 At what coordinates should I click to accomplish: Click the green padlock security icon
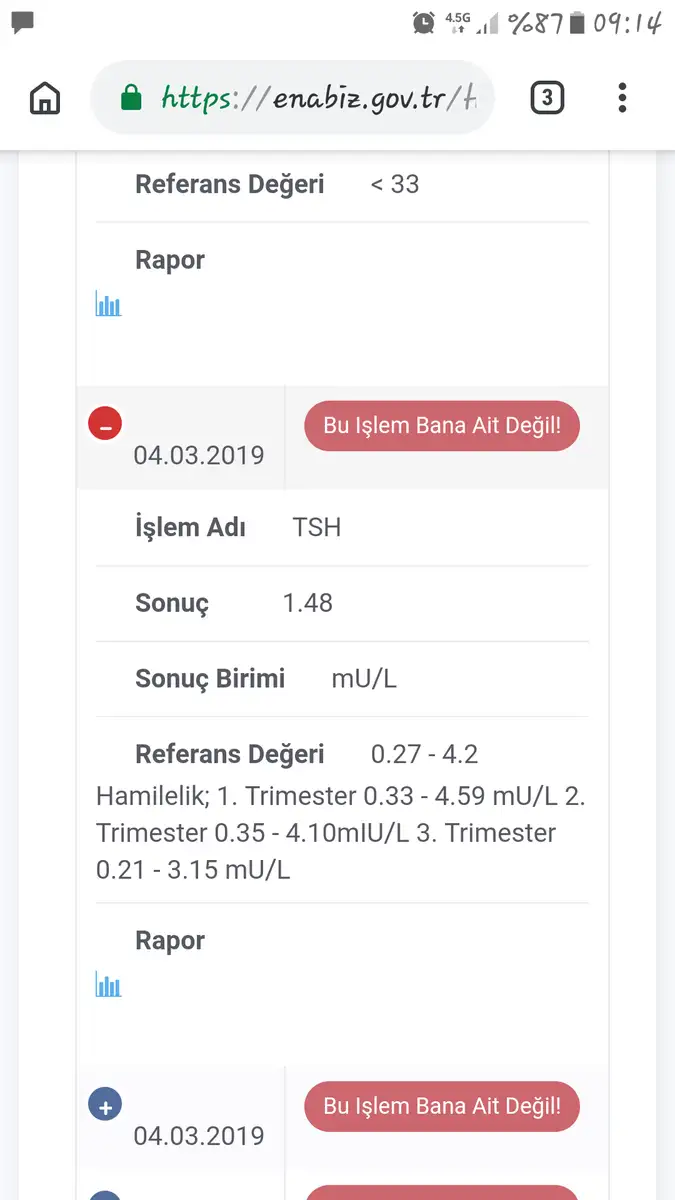coord(131,98)
